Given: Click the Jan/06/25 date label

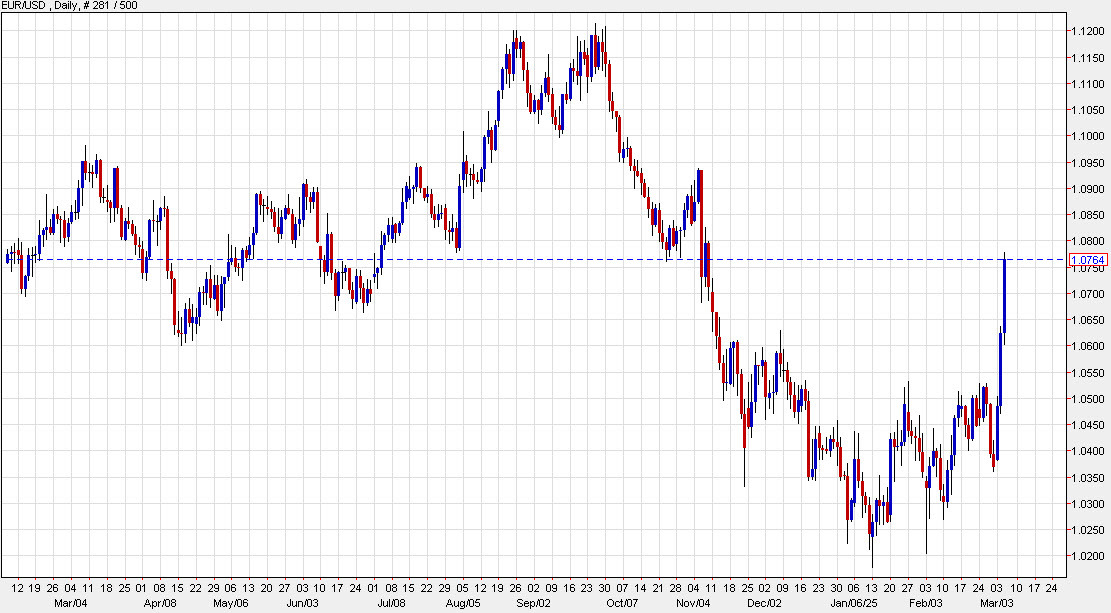Looking at the screenshot, I should coord(854,603).
